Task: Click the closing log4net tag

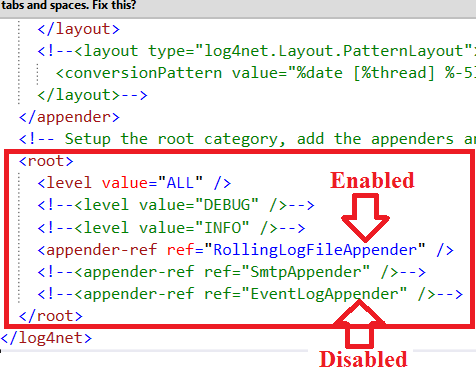Action: 46,338
